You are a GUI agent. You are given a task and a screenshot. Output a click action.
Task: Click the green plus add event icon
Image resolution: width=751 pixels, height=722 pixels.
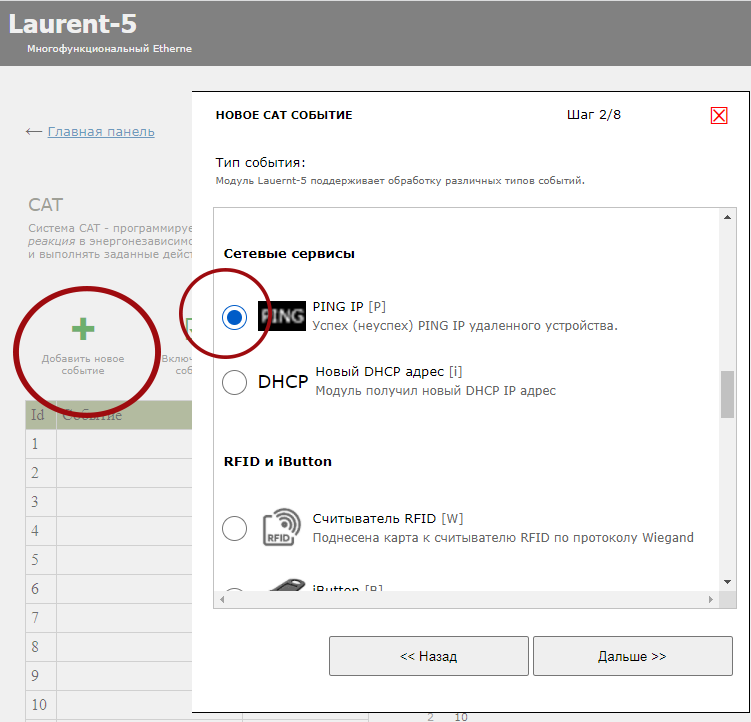pyautogui.click(x=83, y=330)
